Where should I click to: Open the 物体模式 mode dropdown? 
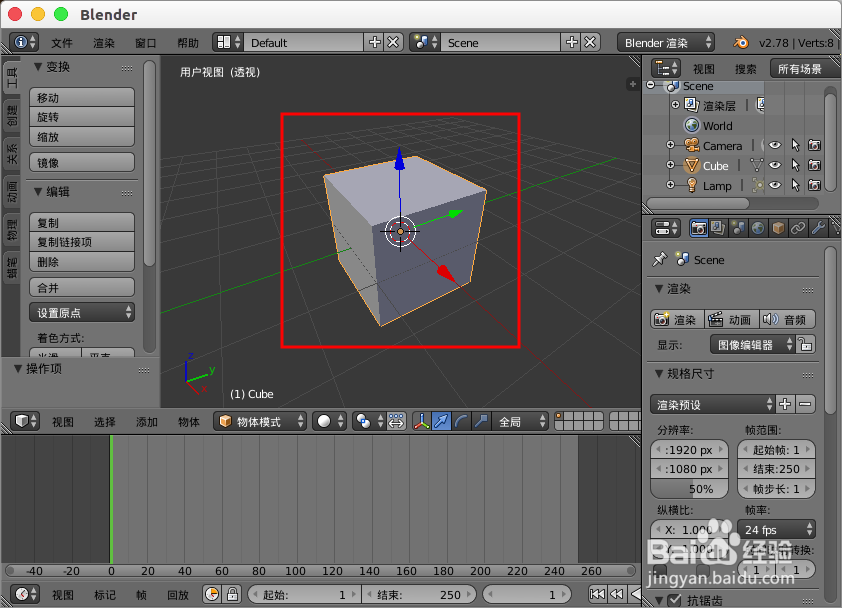260,422
